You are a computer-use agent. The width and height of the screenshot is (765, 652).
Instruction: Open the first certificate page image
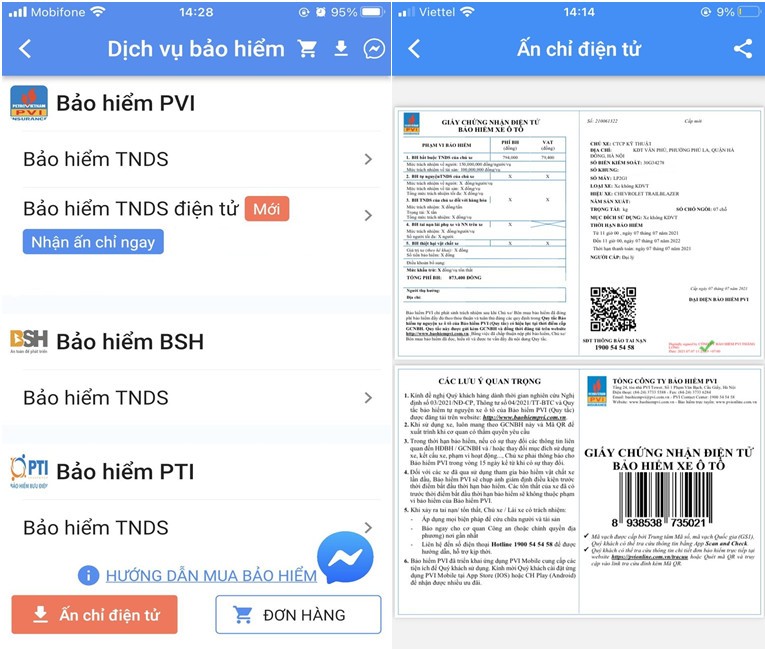coord(579,234)
